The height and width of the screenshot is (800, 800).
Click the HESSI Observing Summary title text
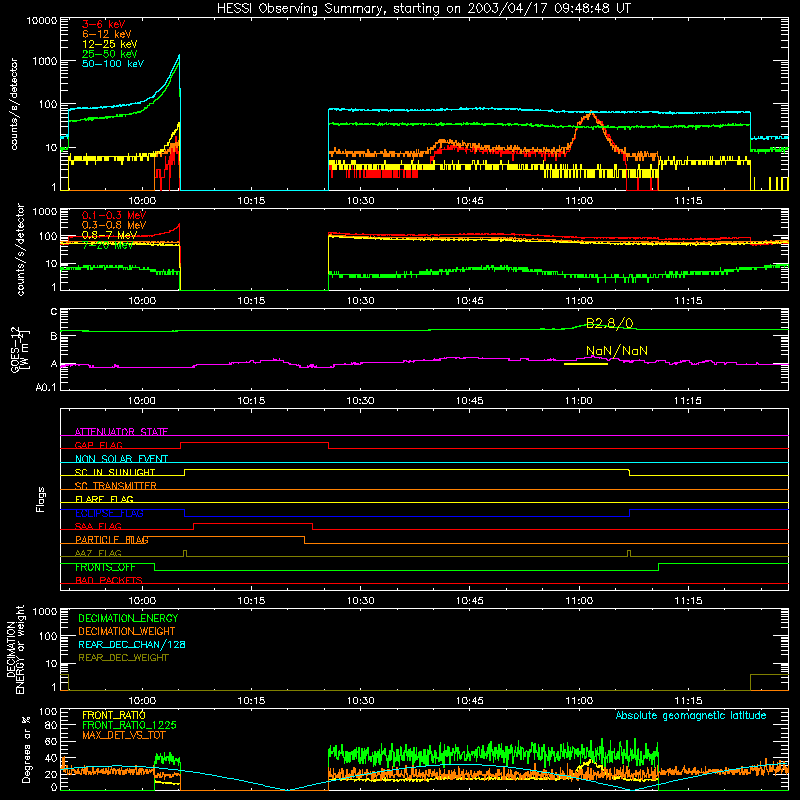click(424, 8)
